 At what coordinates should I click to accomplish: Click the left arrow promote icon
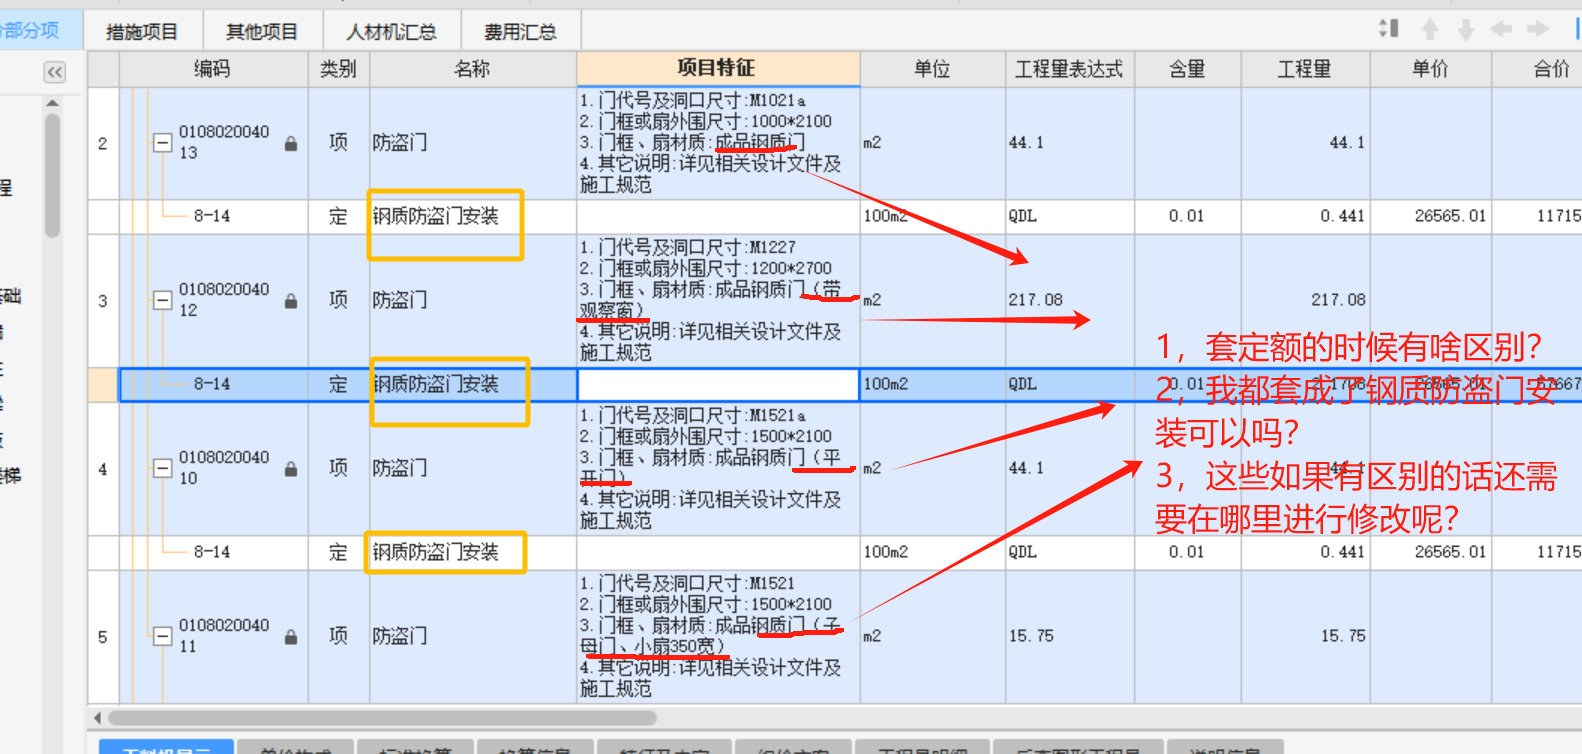(x=1501, y=30)
